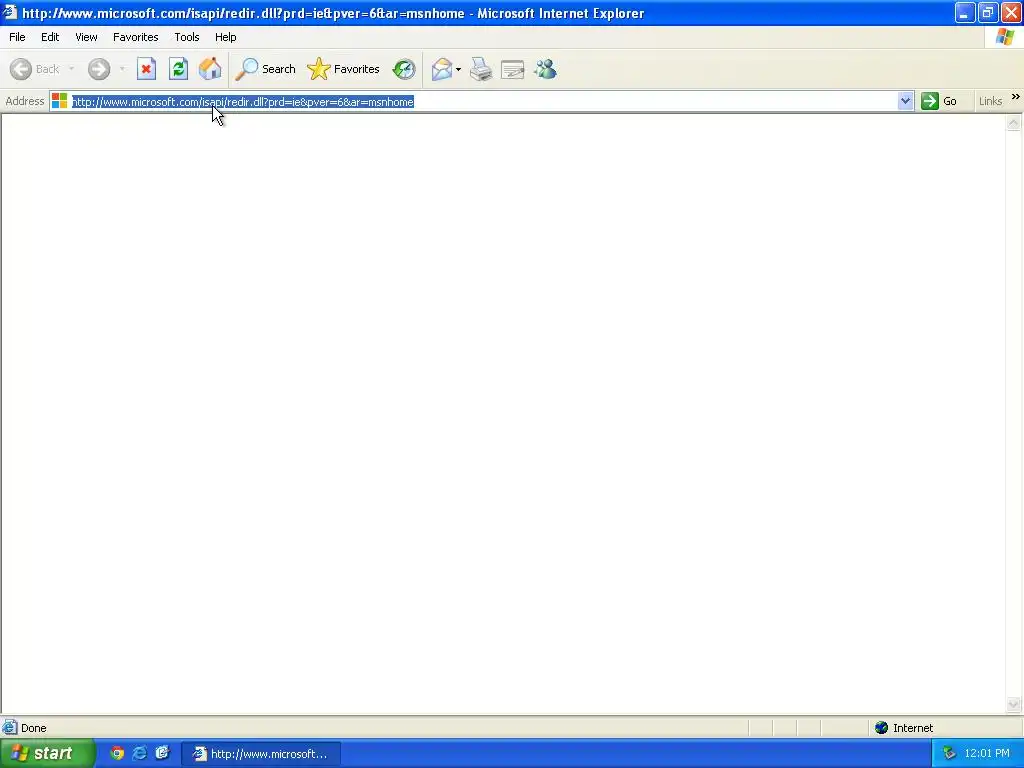Launch Internet Explorer from the Quick Launch bar

140,754
